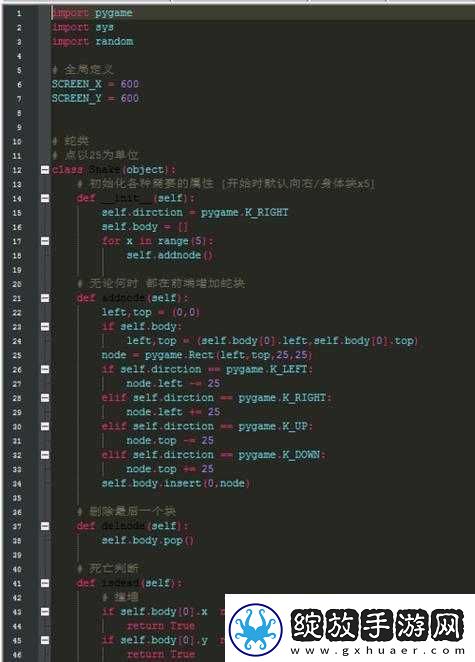The image size is (475, 662).
Task: Click 'self.dirction = pygame.K_RIGHT' line
Action: click(195, 212)
